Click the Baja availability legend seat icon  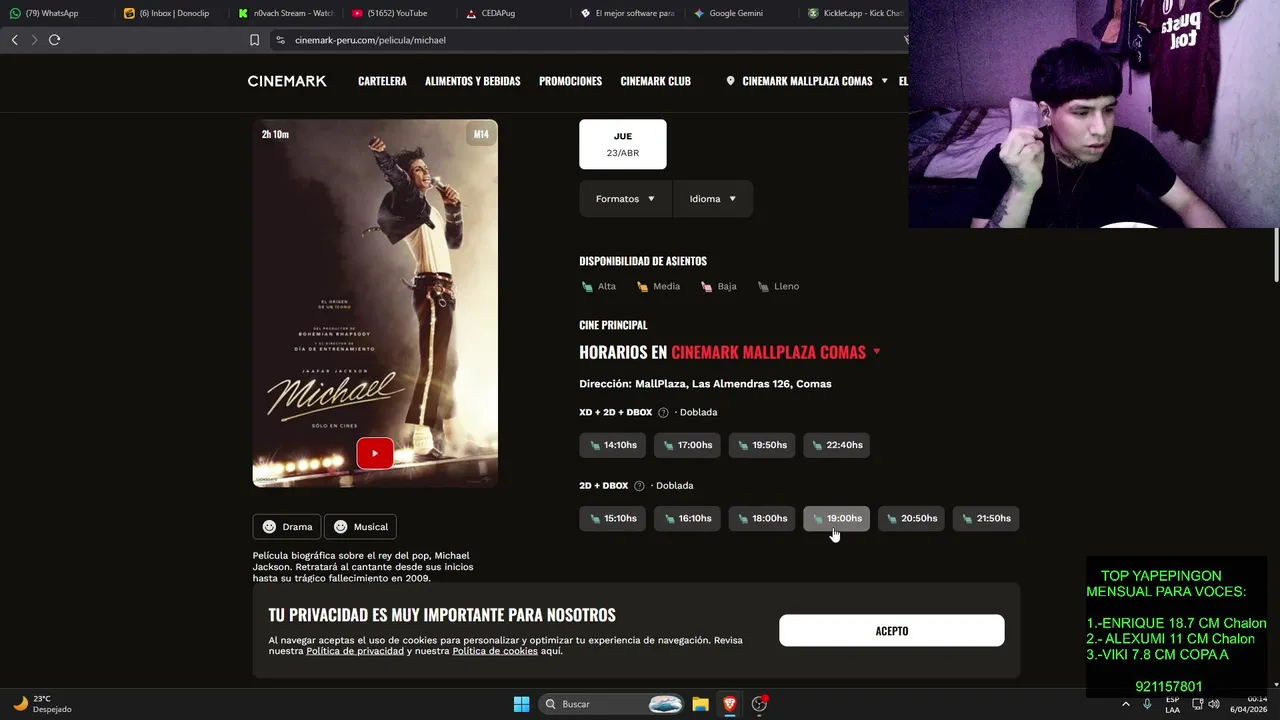pyautogui.click(x=706, y=287)
